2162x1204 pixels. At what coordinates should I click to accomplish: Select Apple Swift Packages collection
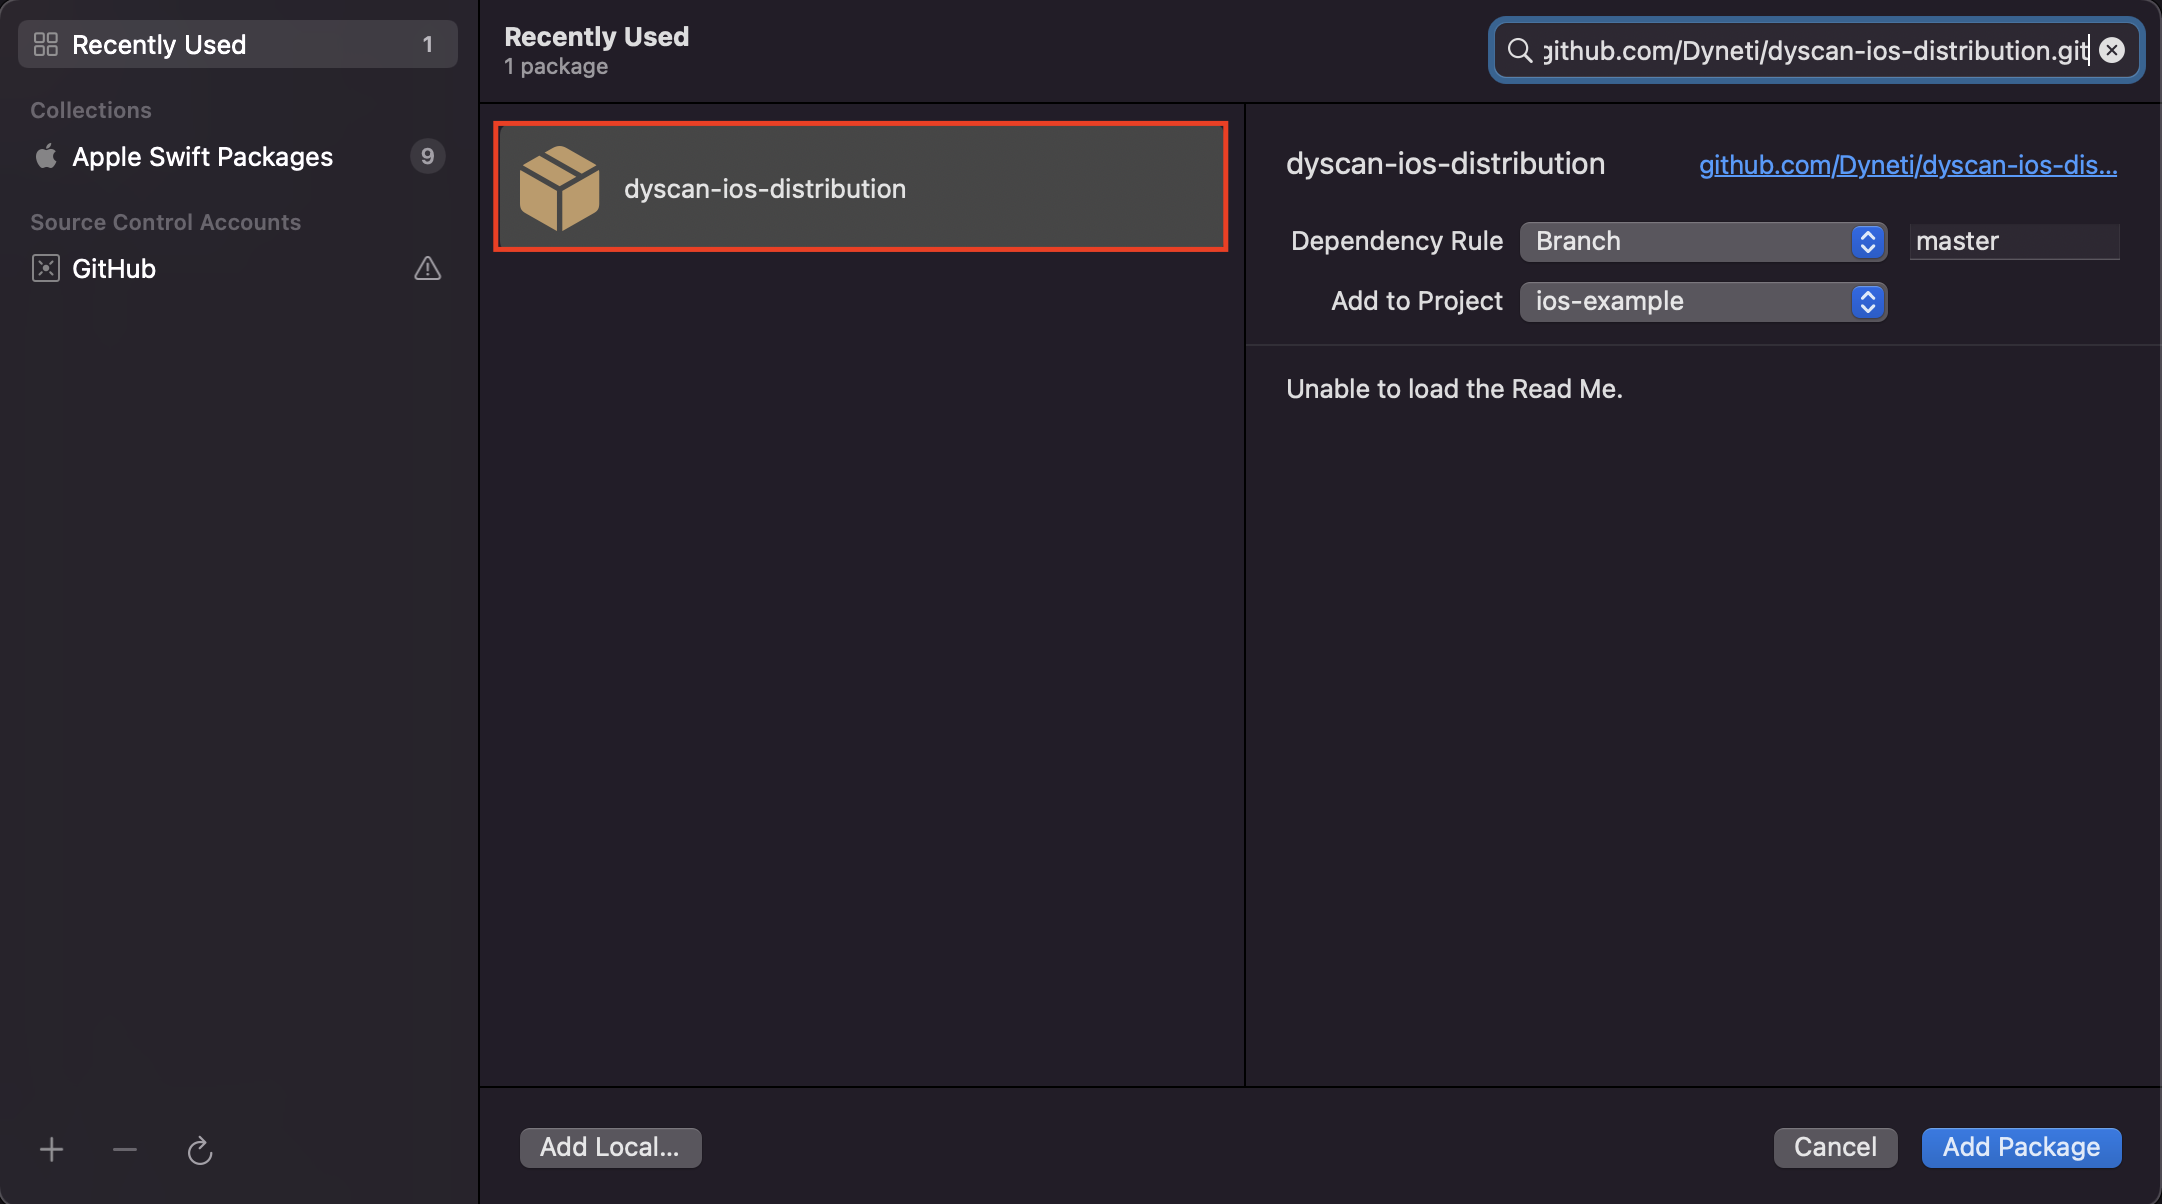coord(202,157)
